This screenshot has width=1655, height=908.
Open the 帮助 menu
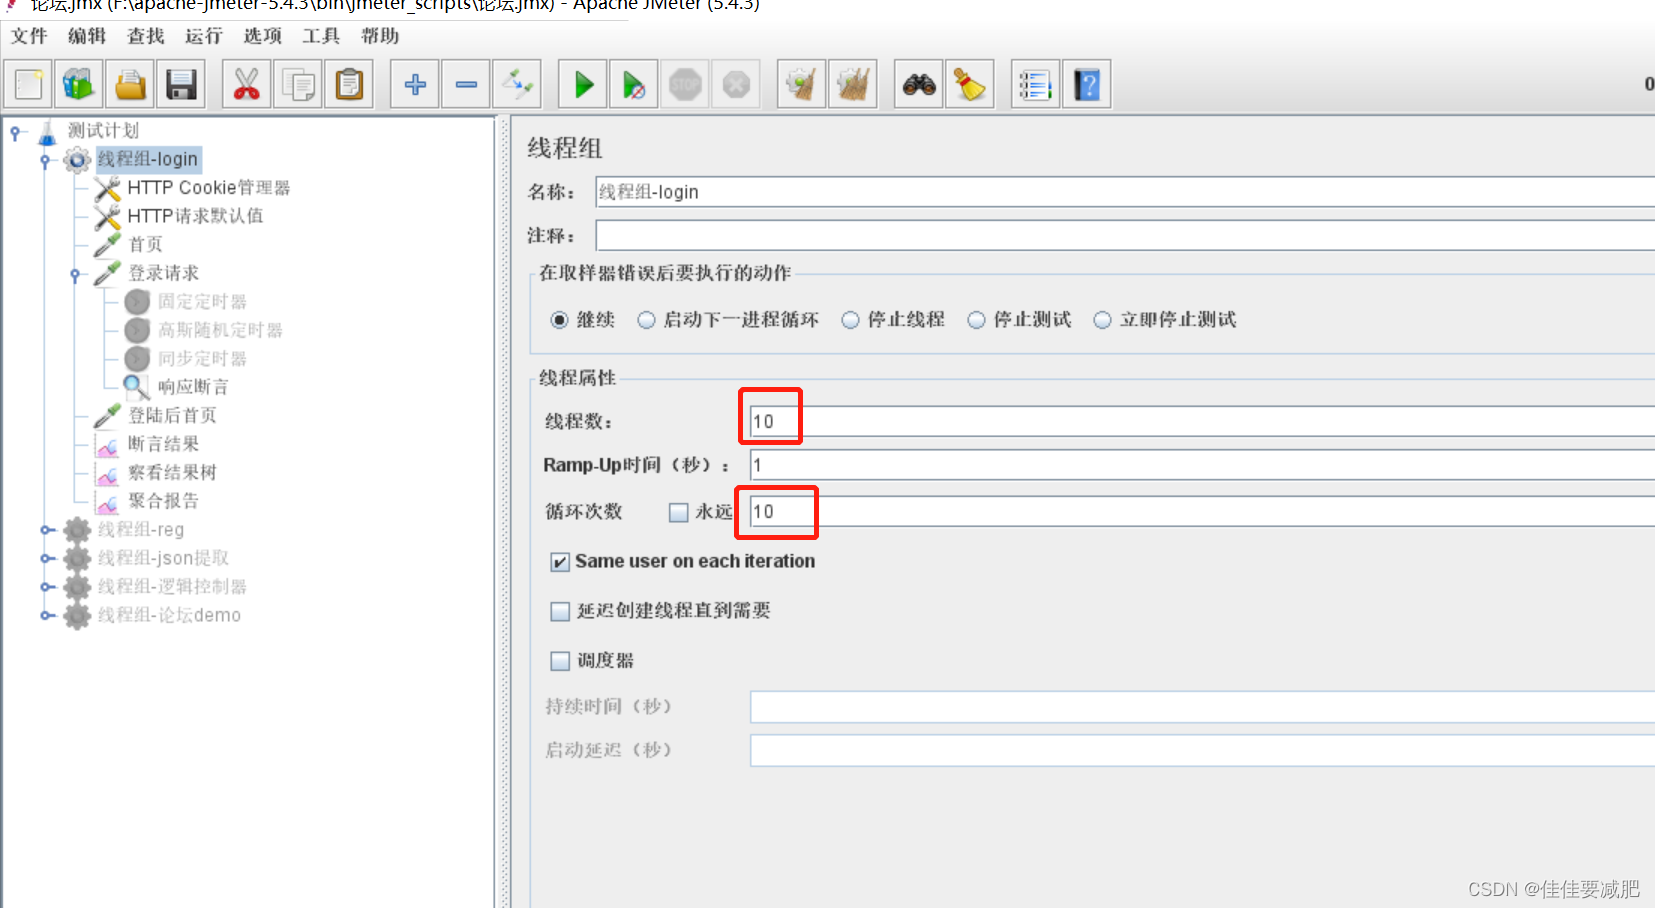380,36
